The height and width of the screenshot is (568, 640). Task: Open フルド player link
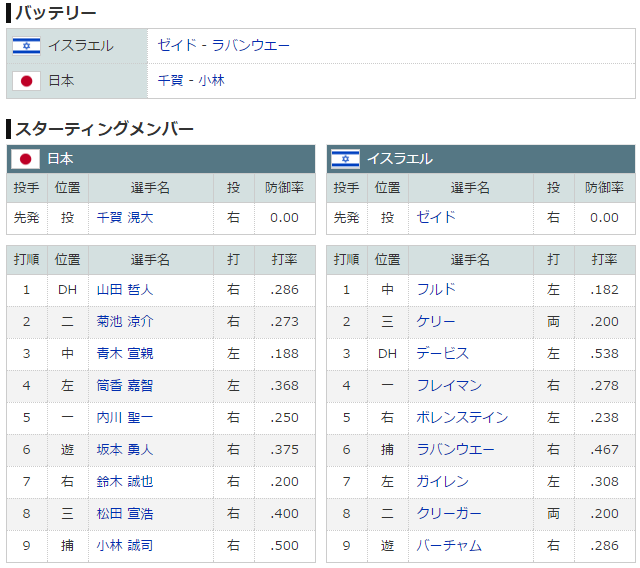(x=436, y=290)
